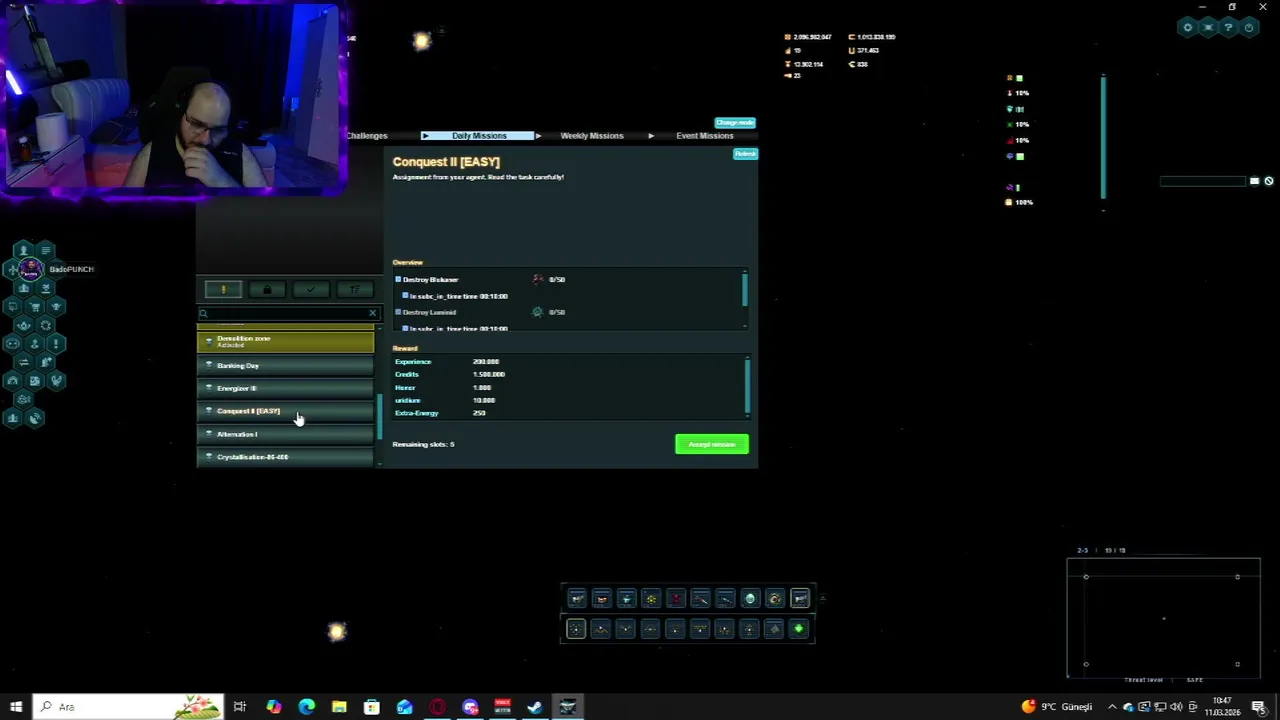Show hidden system tray icons

[1112, 707]
